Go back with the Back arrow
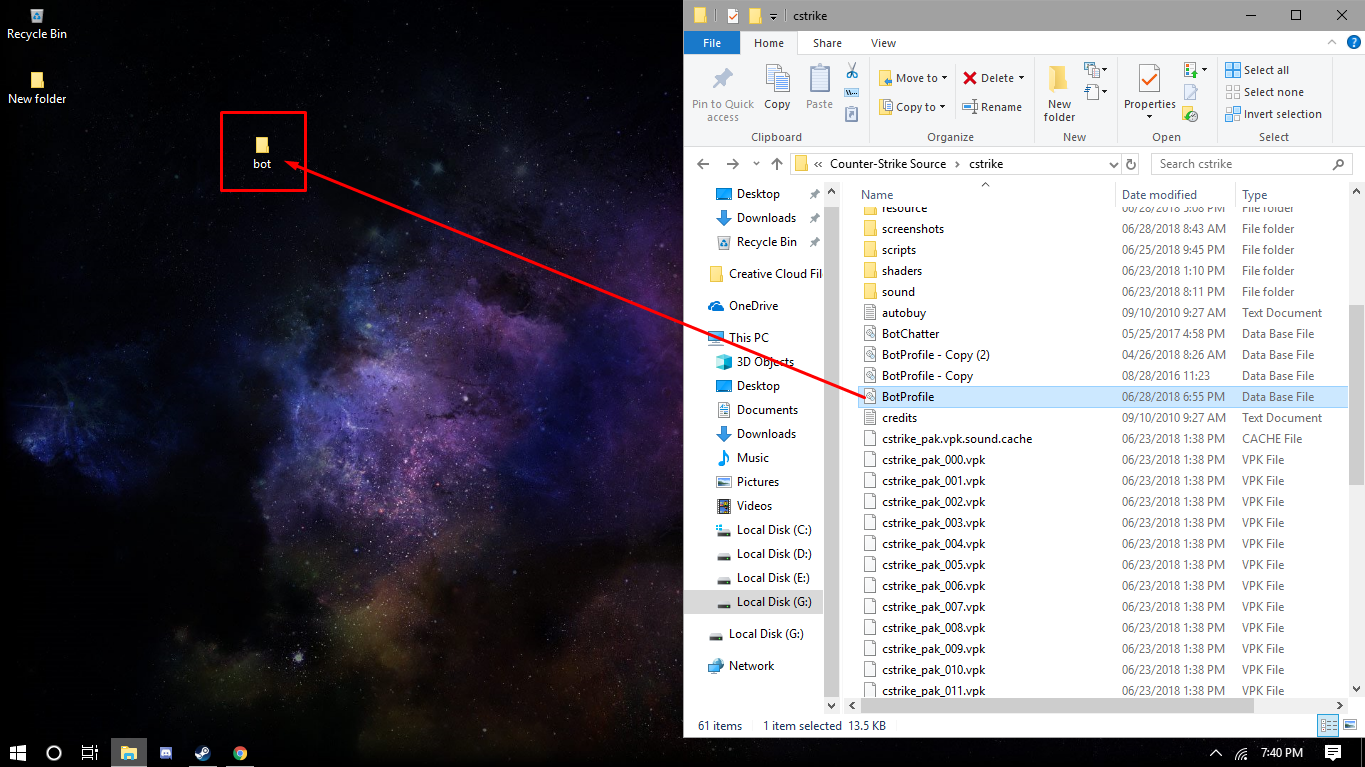The width and height of the screenshot is (1365, 767). point(703,164)
